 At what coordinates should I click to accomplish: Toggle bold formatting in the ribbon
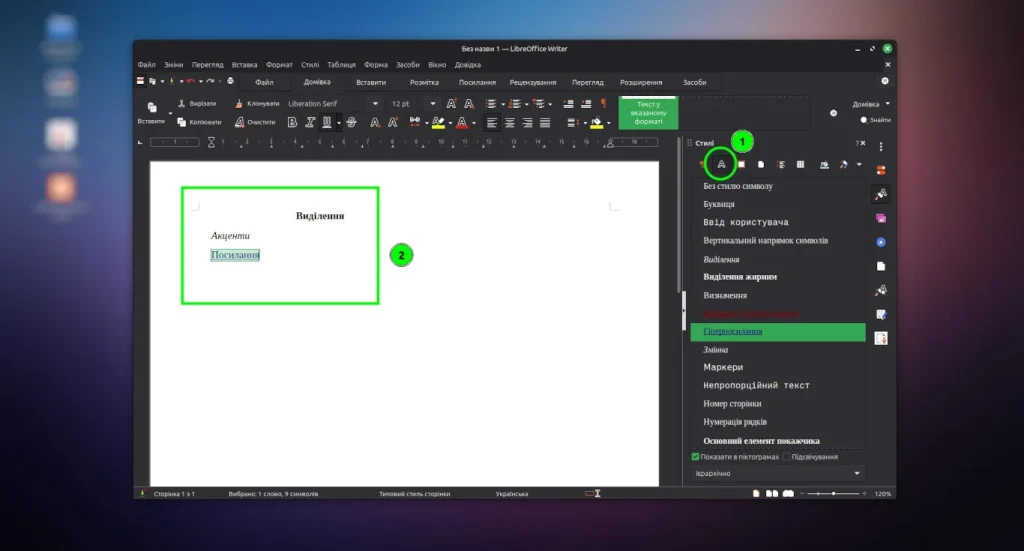coord(292,122)
